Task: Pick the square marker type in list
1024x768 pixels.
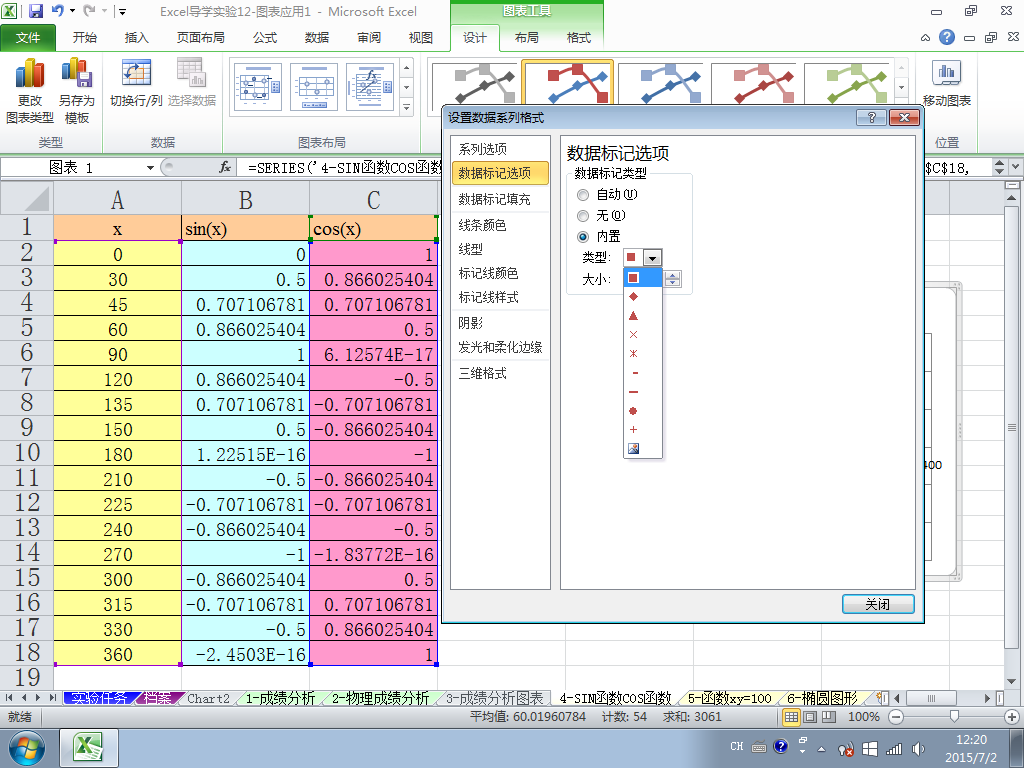Action: [633, 278]
